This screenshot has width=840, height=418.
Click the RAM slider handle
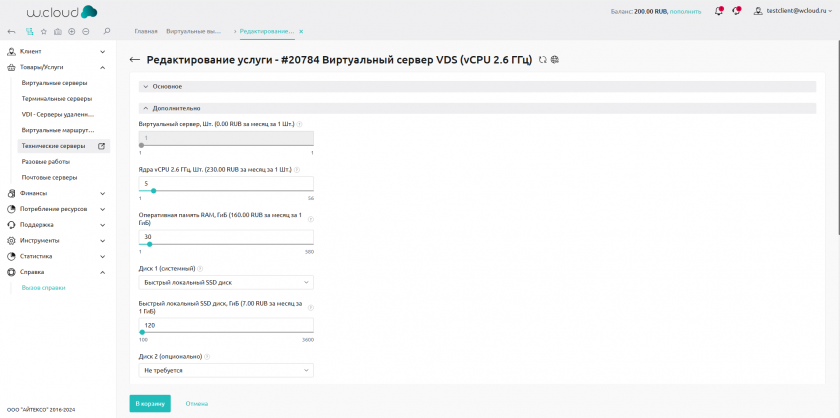(149, 243)
